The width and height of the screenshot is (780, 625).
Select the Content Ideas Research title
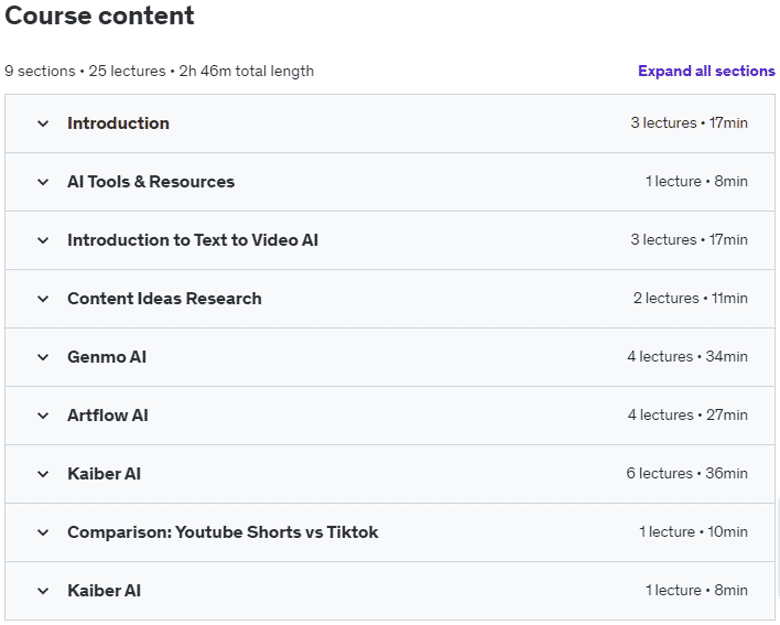(164, 299)
